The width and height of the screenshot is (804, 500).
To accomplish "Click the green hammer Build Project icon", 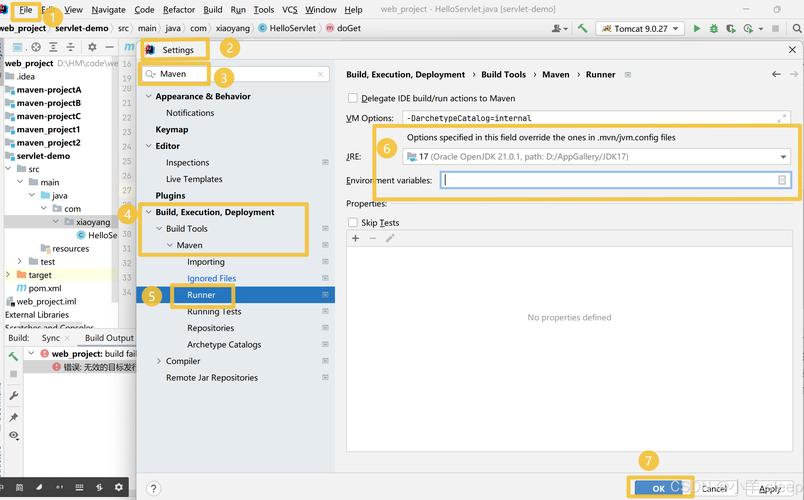I will click(582, 29).
